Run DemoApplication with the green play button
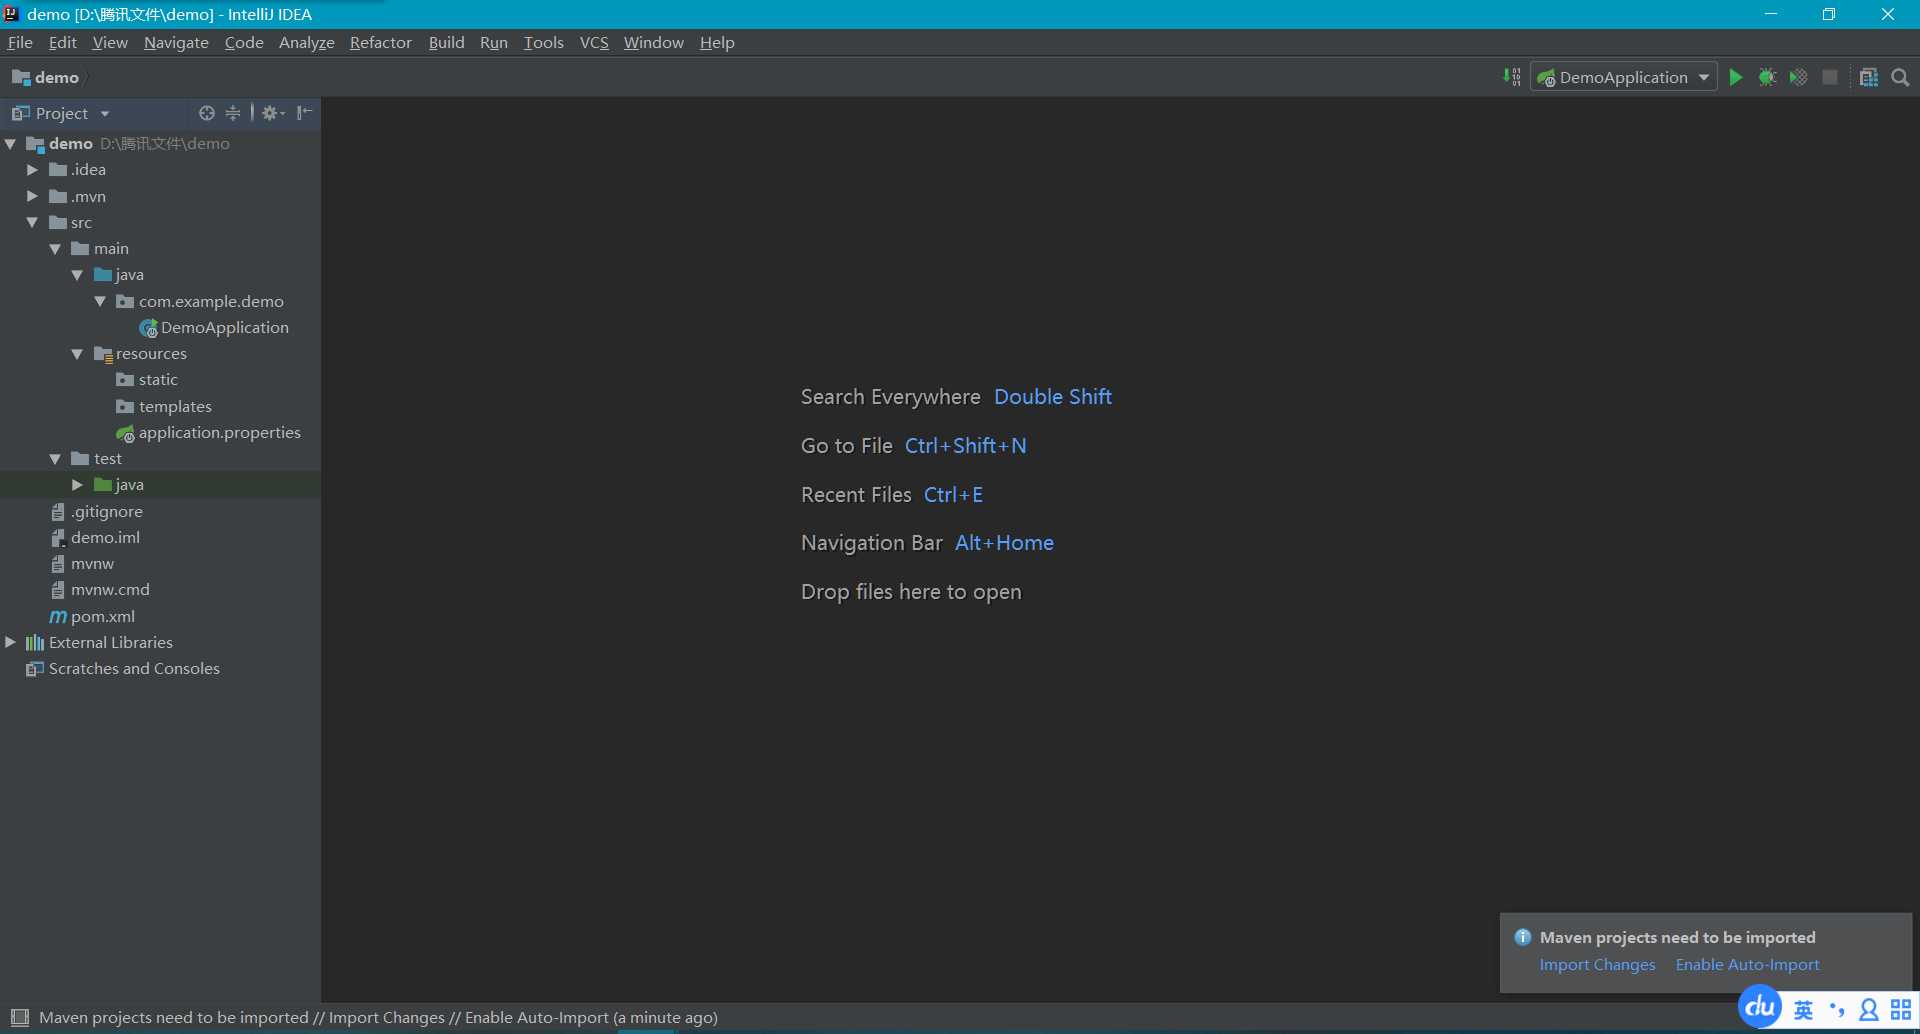The height and width of the screenshot is (1034, 1920). point(1736,77)
